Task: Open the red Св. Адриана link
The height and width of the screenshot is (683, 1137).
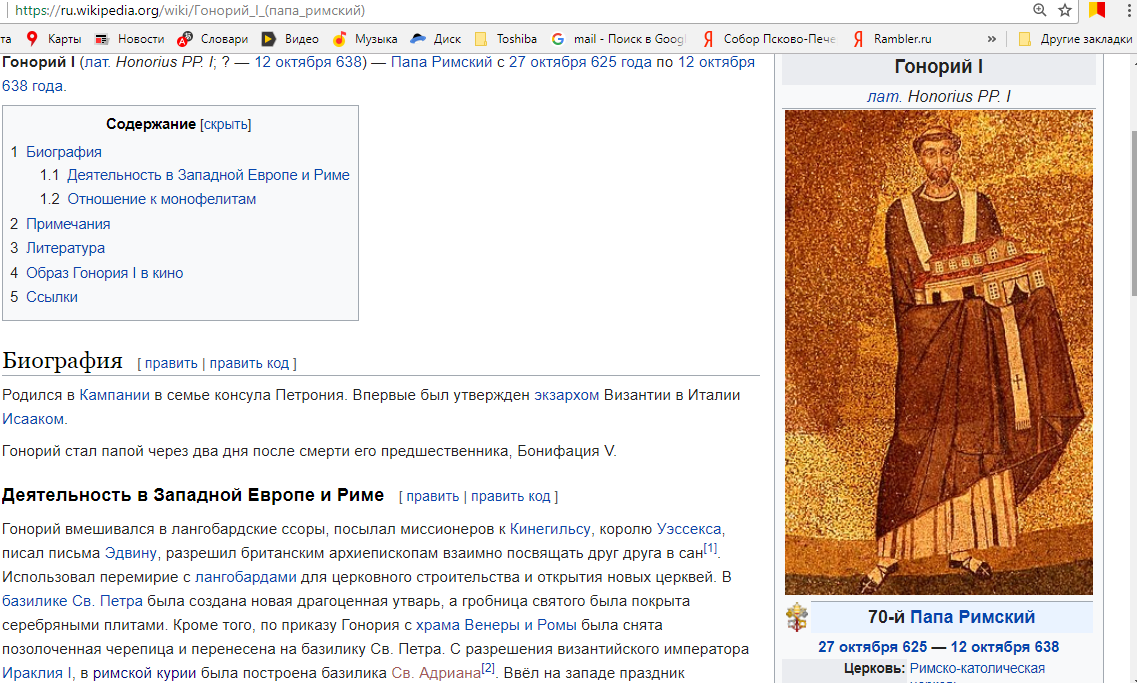Action: pos(436,673)
